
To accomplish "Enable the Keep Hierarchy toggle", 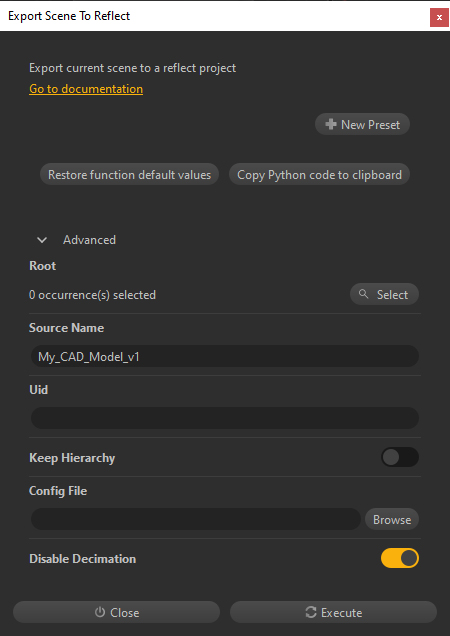I will (x=400, y=457).
